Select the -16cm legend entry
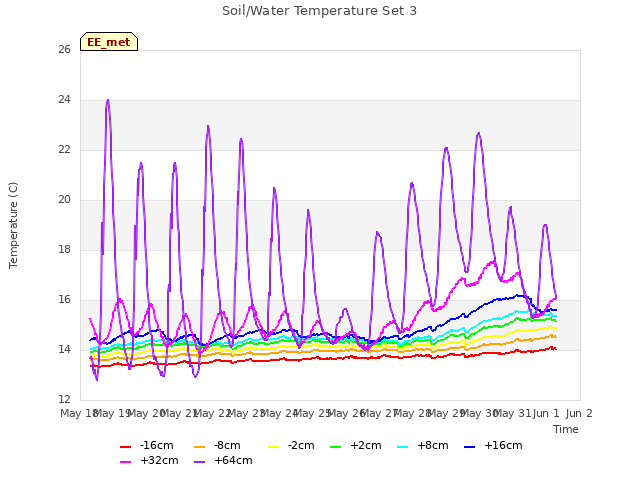 coord(147,445)
